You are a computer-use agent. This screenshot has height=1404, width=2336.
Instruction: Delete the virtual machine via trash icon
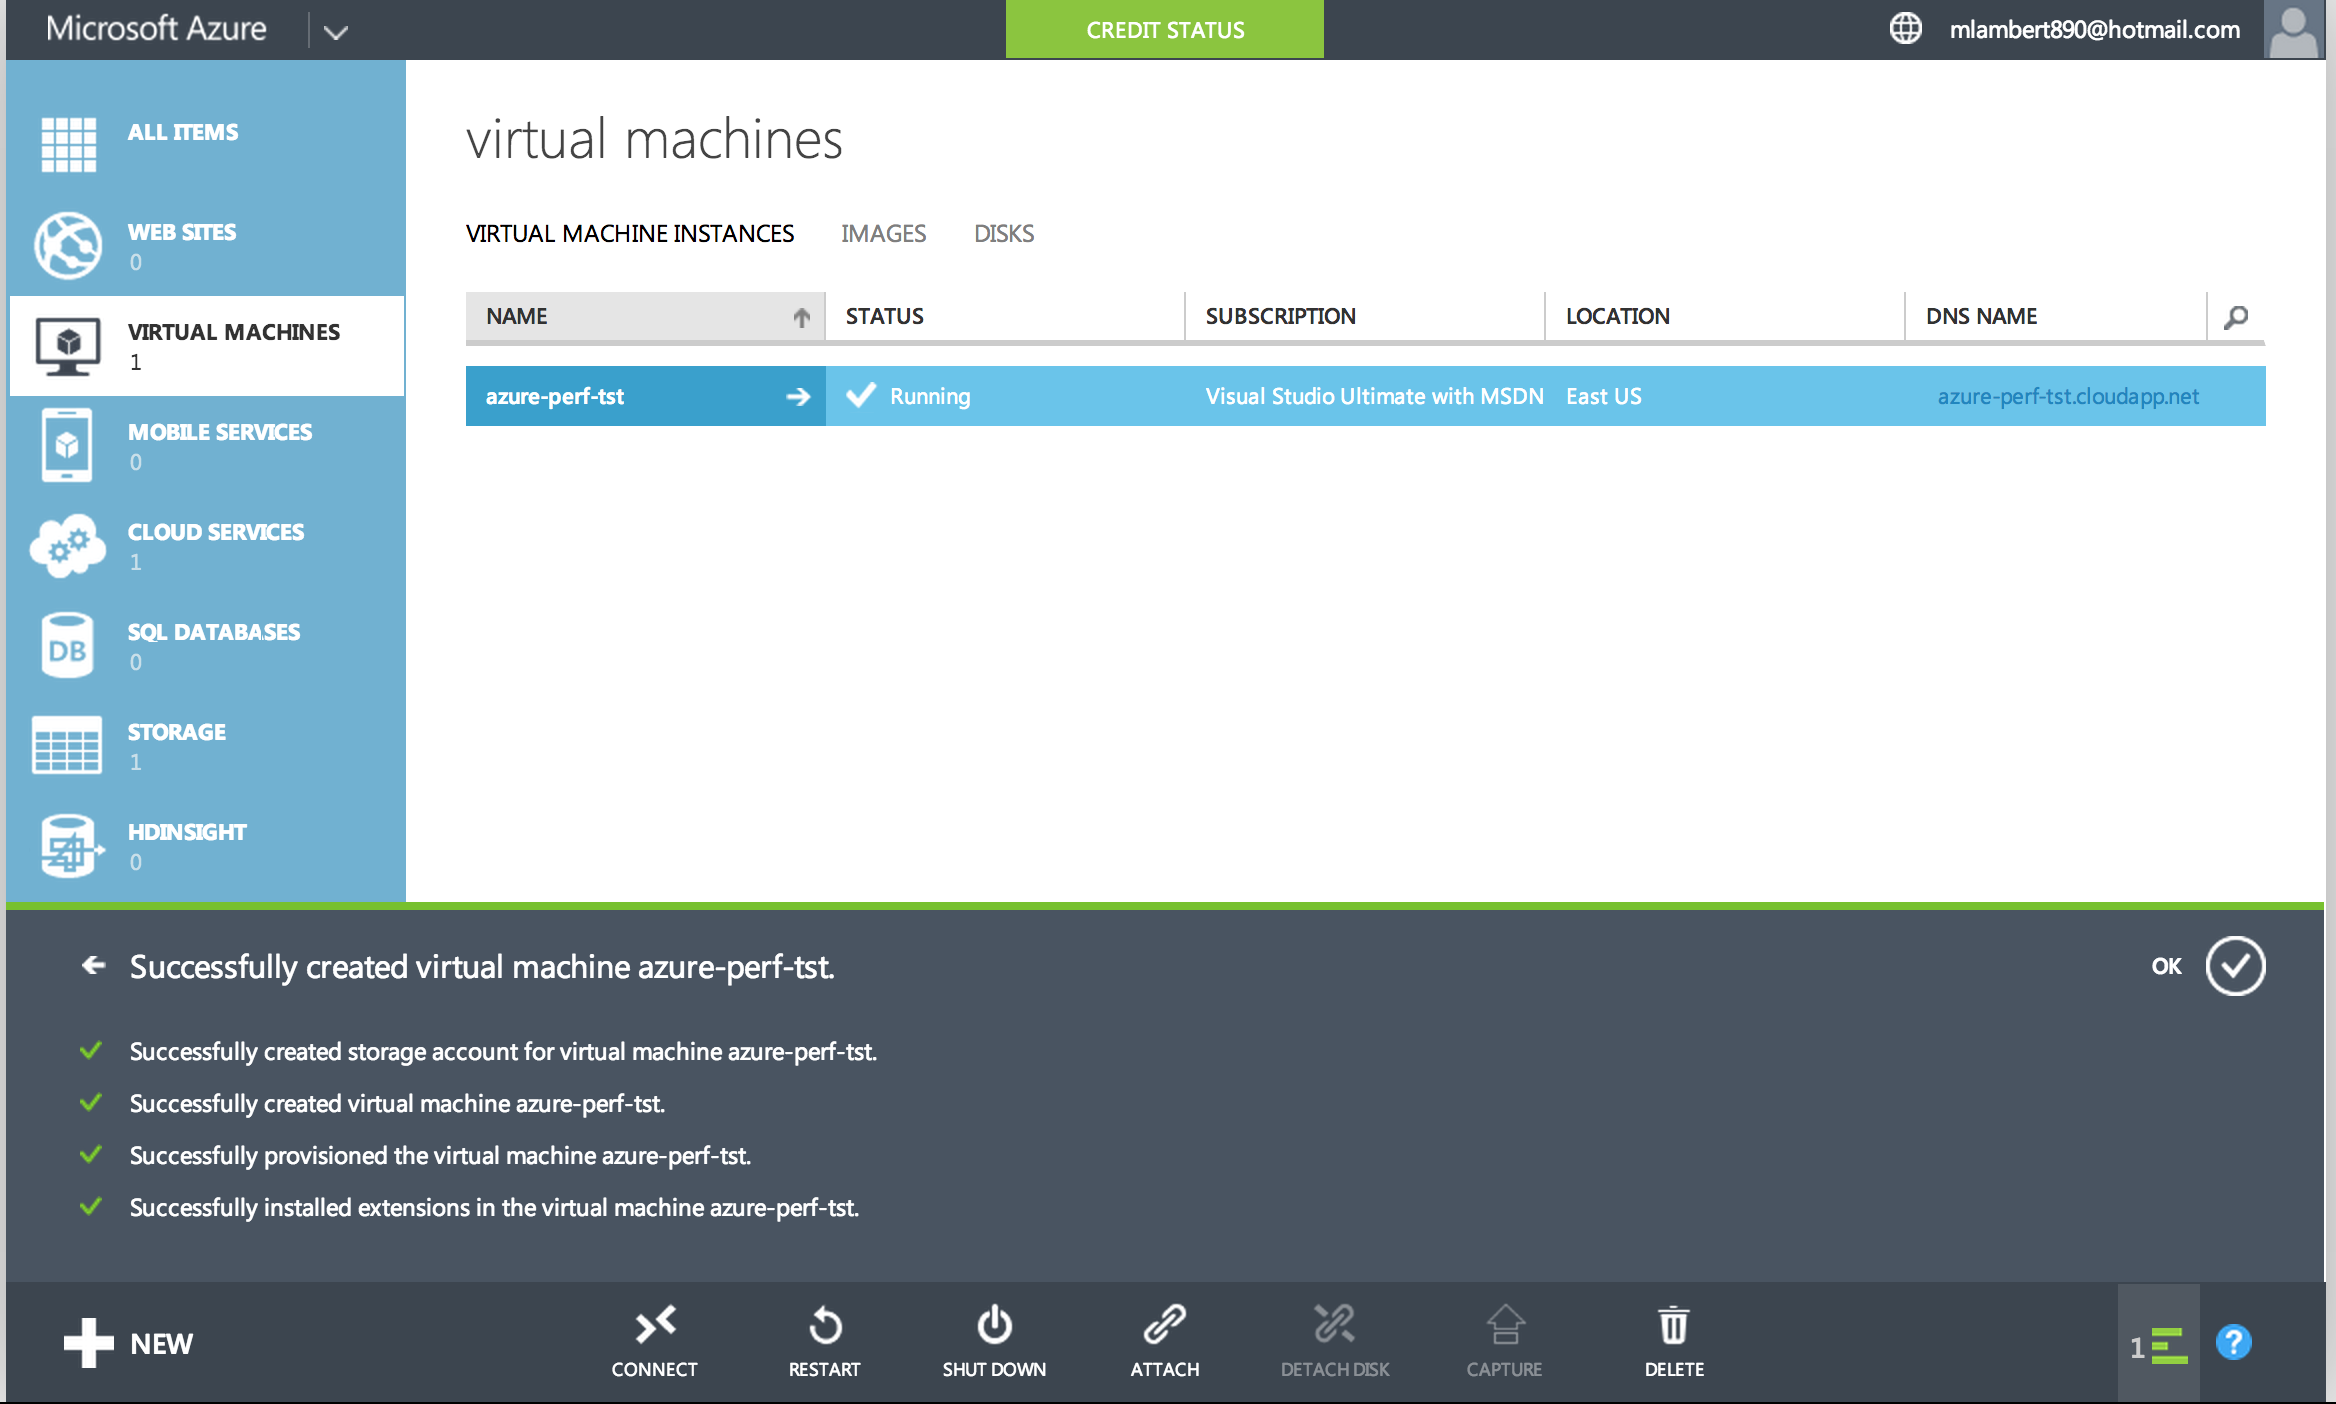(1674, 1326)
